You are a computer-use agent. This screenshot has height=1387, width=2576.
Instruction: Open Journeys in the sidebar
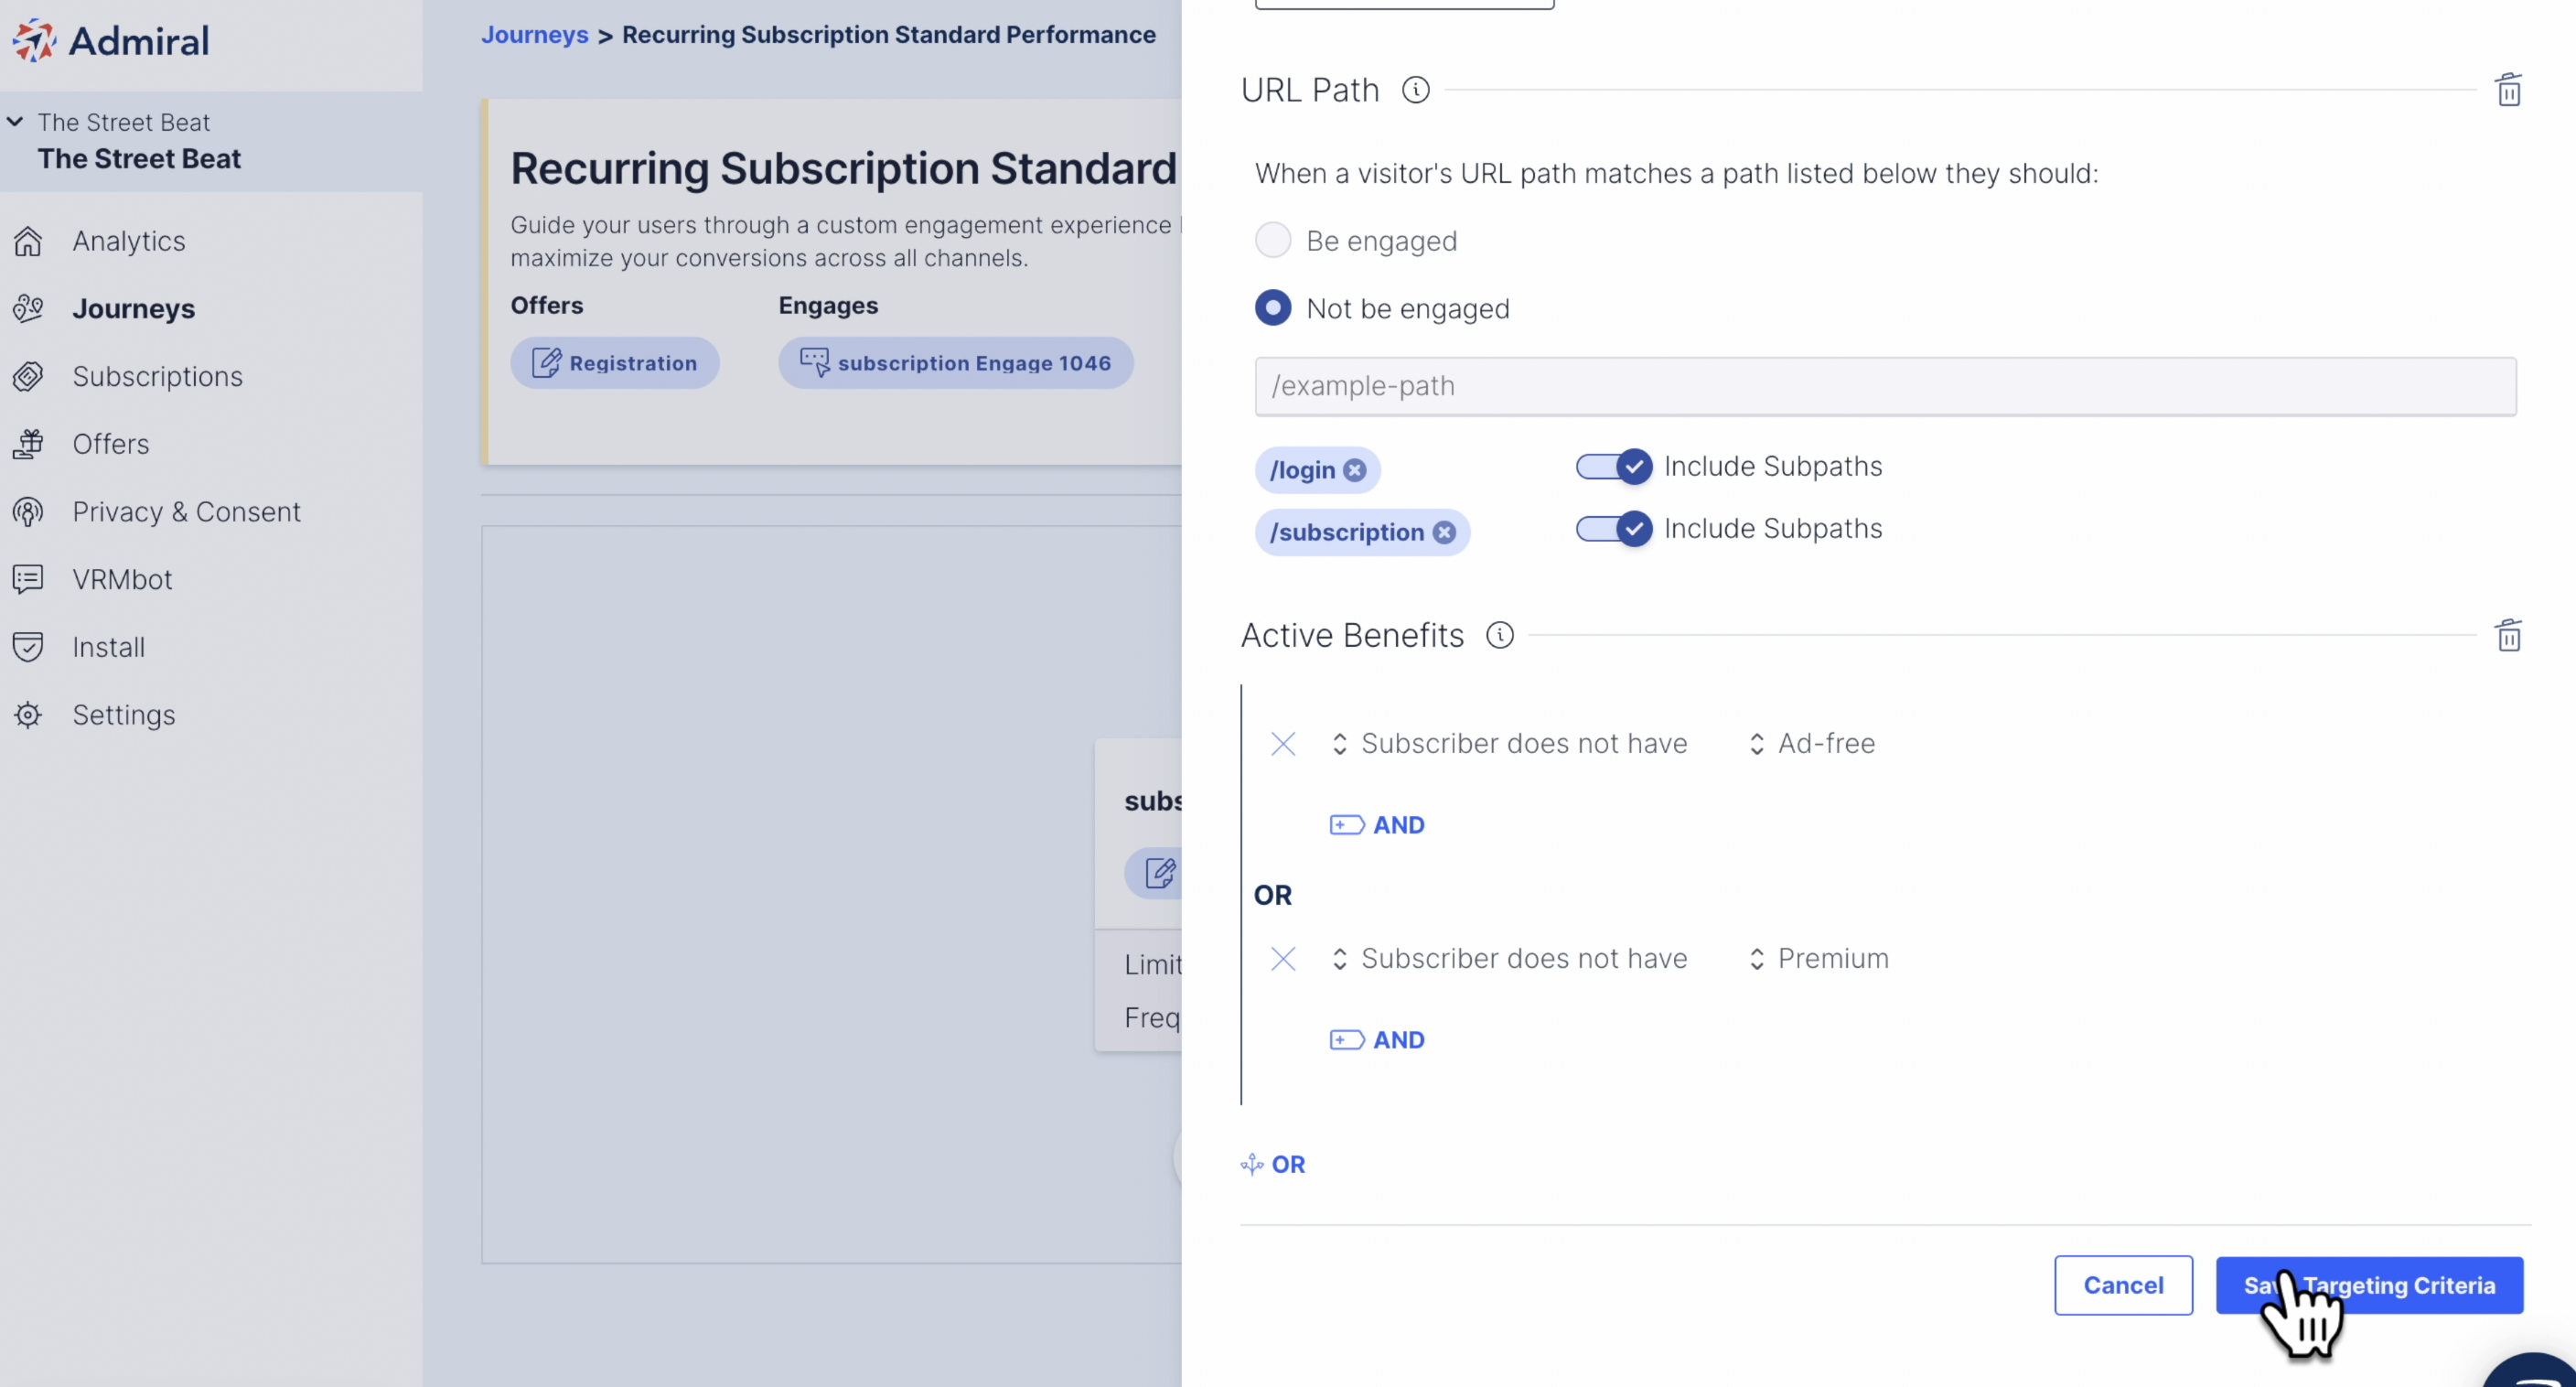134,309
